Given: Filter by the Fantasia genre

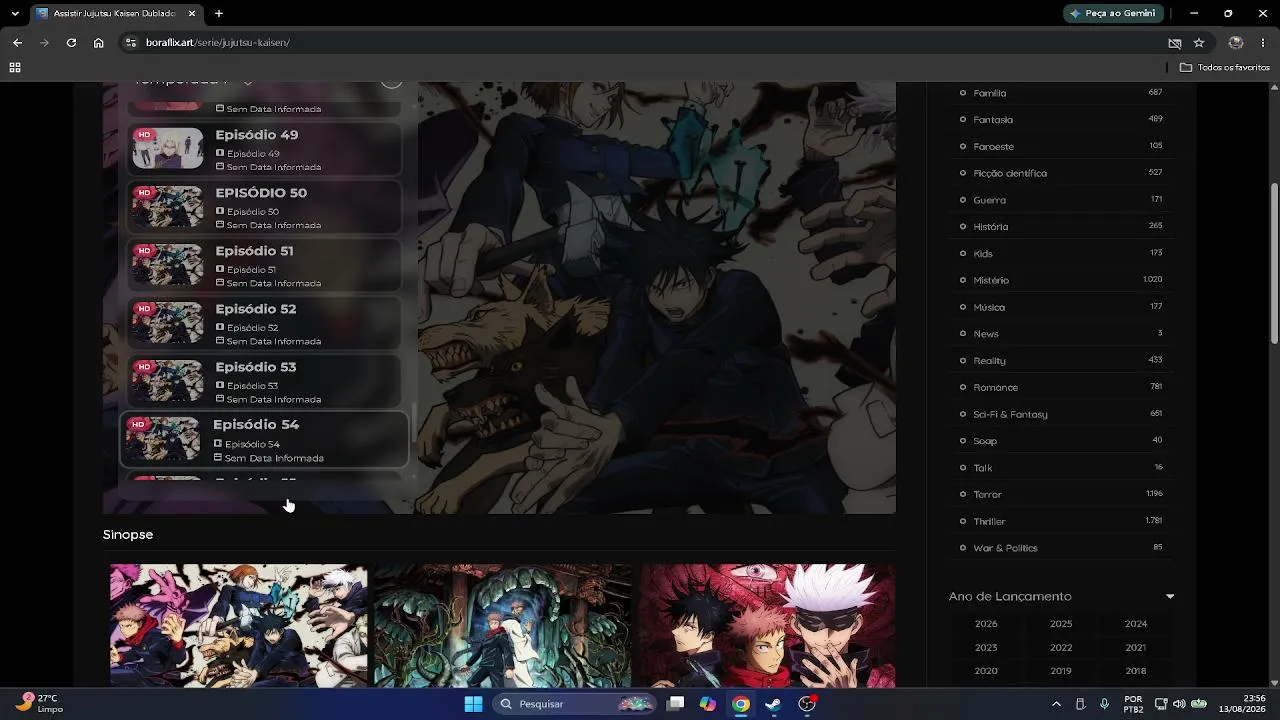Looking at the screenshot, I should coord(993,120).
